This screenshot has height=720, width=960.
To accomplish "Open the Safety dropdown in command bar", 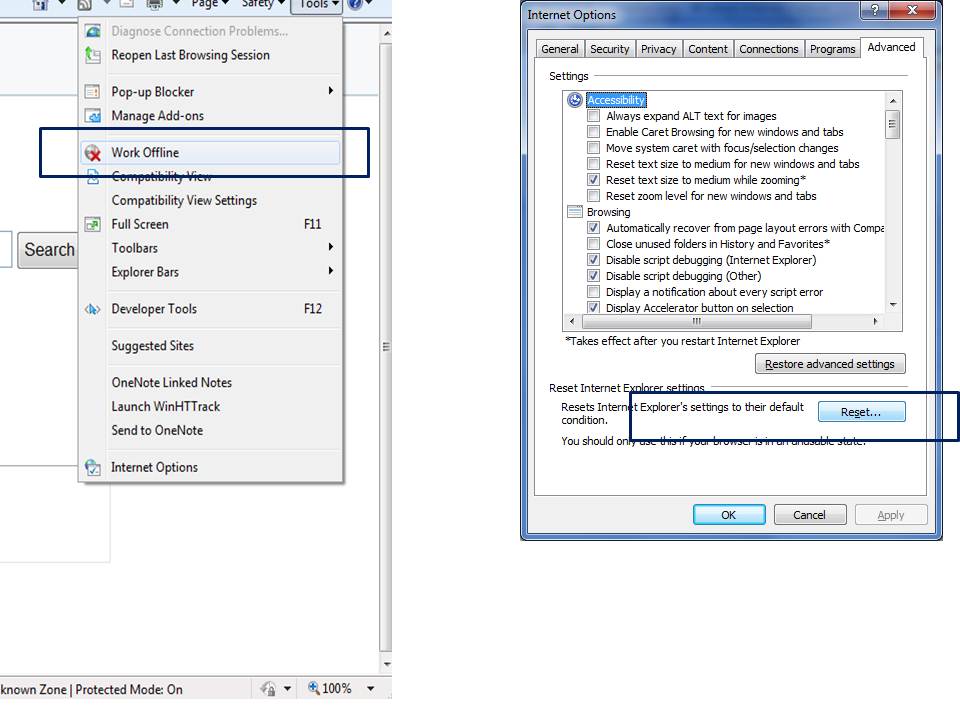I will pyautogui.click(x=263, y=4).
